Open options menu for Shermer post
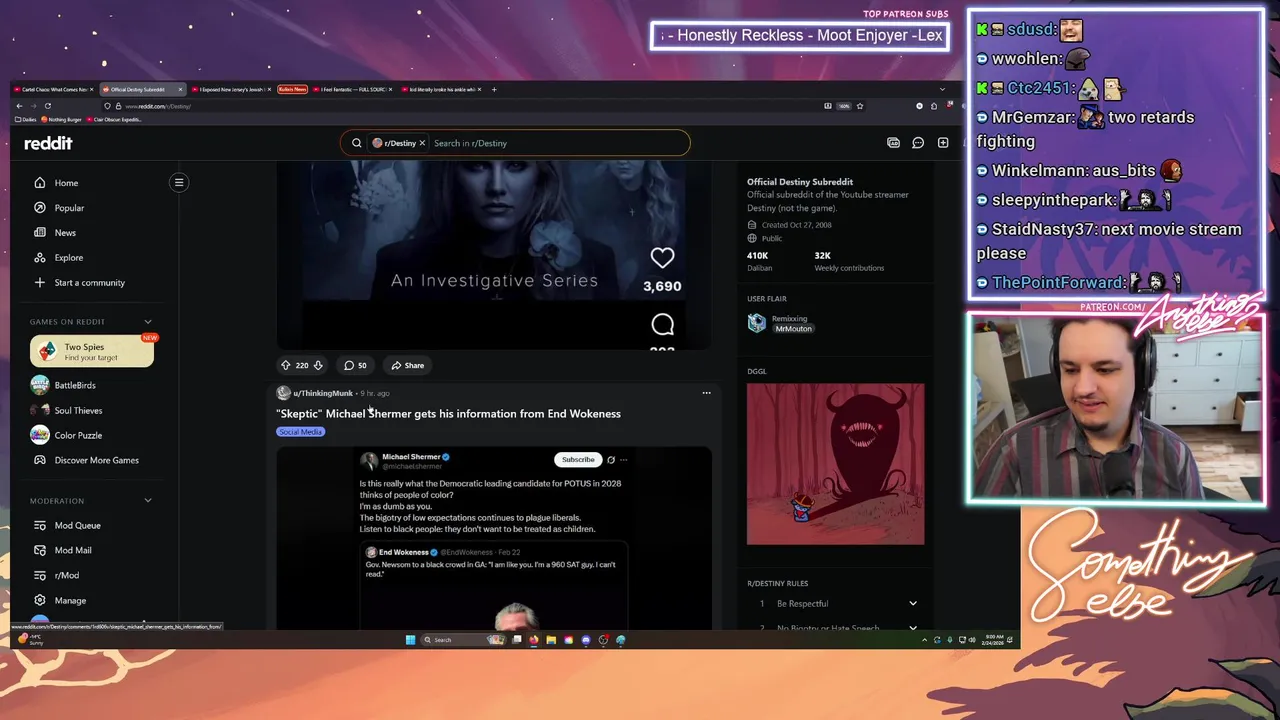This screenshot has height=720, width=1280. click(x=706, y=393)
